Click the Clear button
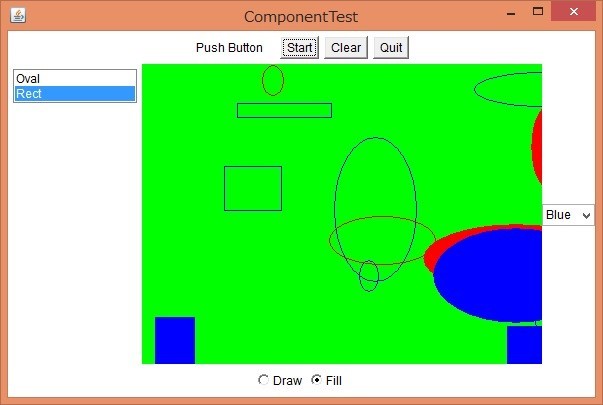 [x=346, y=48]
